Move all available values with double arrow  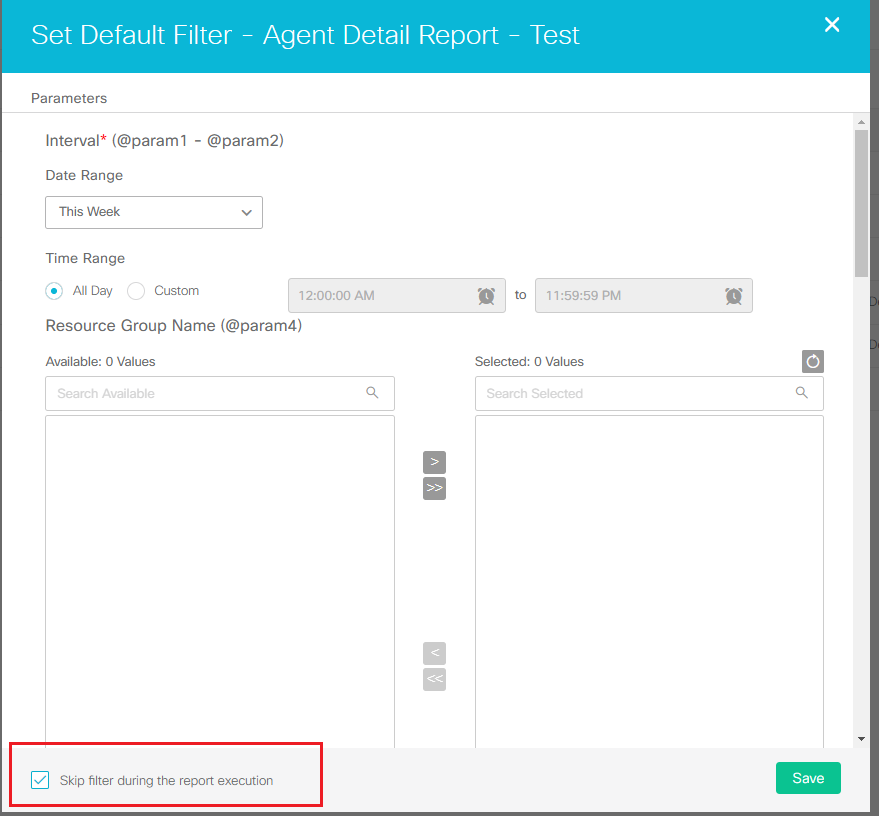tap(434, 488)
